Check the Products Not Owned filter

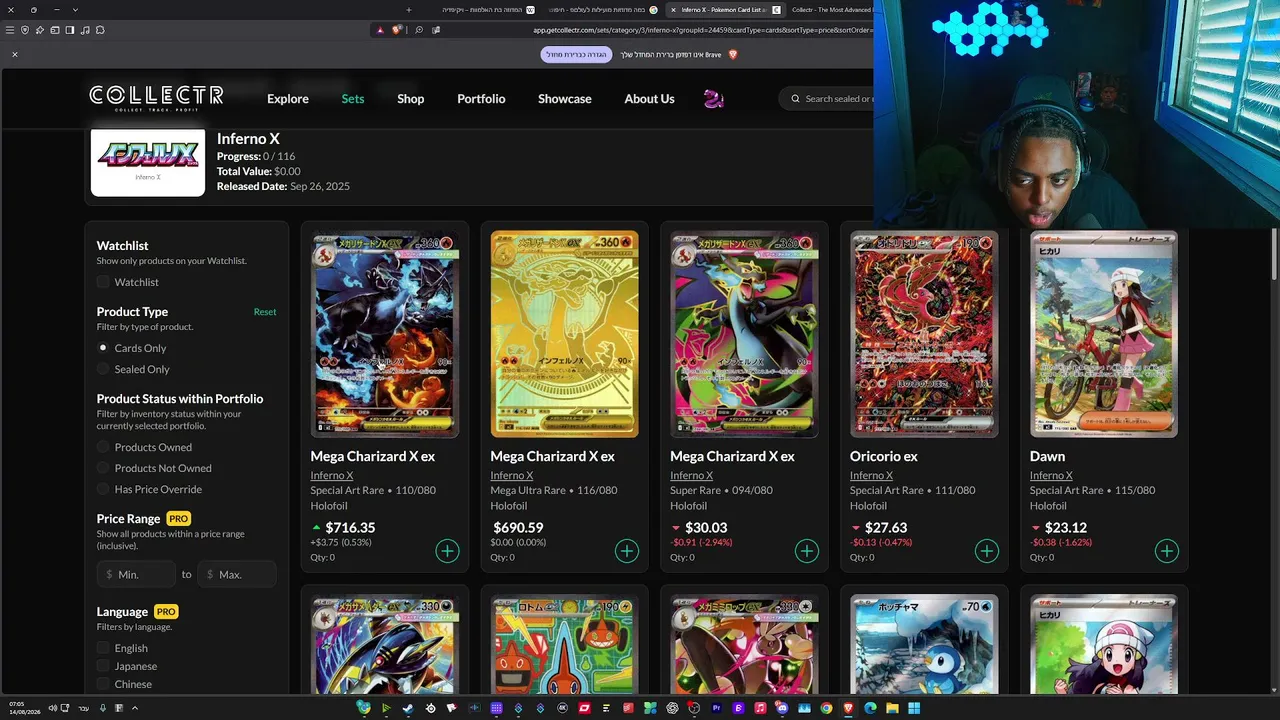tap(103, 468)
